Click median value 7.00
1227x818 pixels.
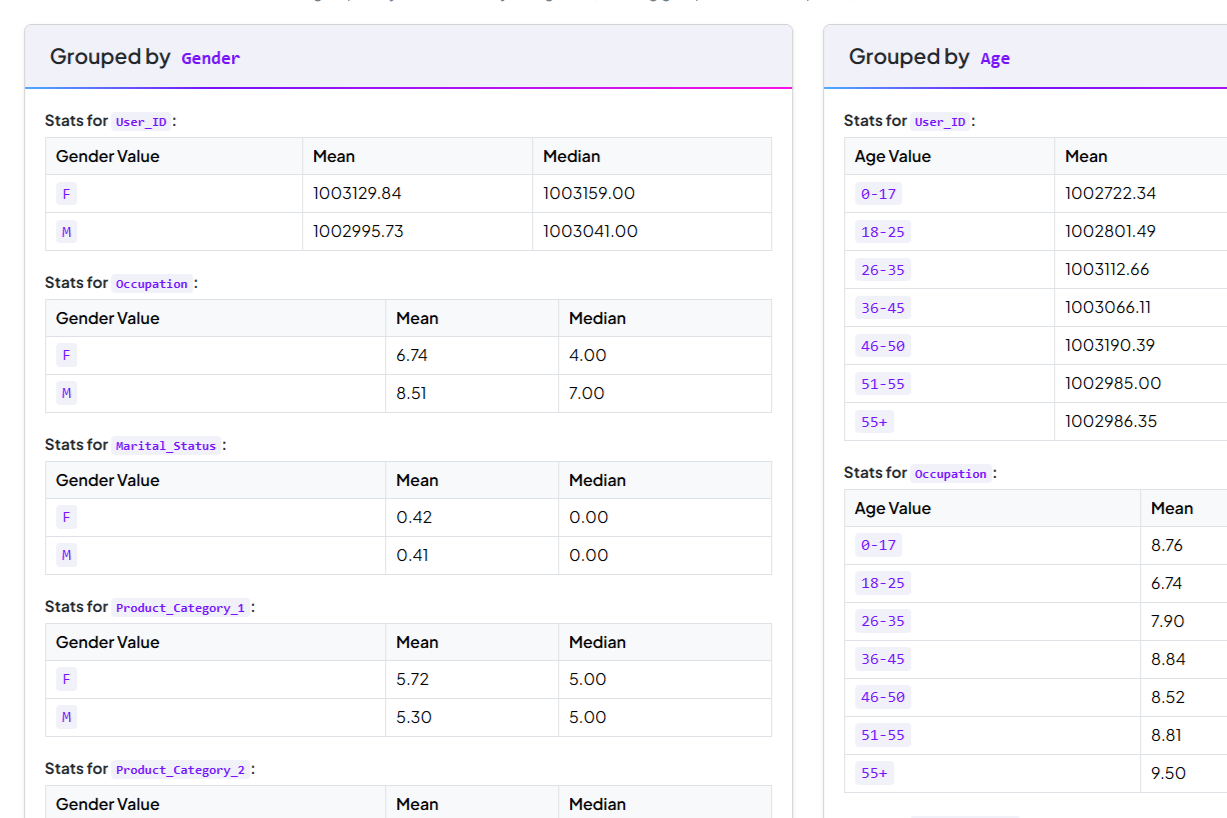[x=587, y=393]
